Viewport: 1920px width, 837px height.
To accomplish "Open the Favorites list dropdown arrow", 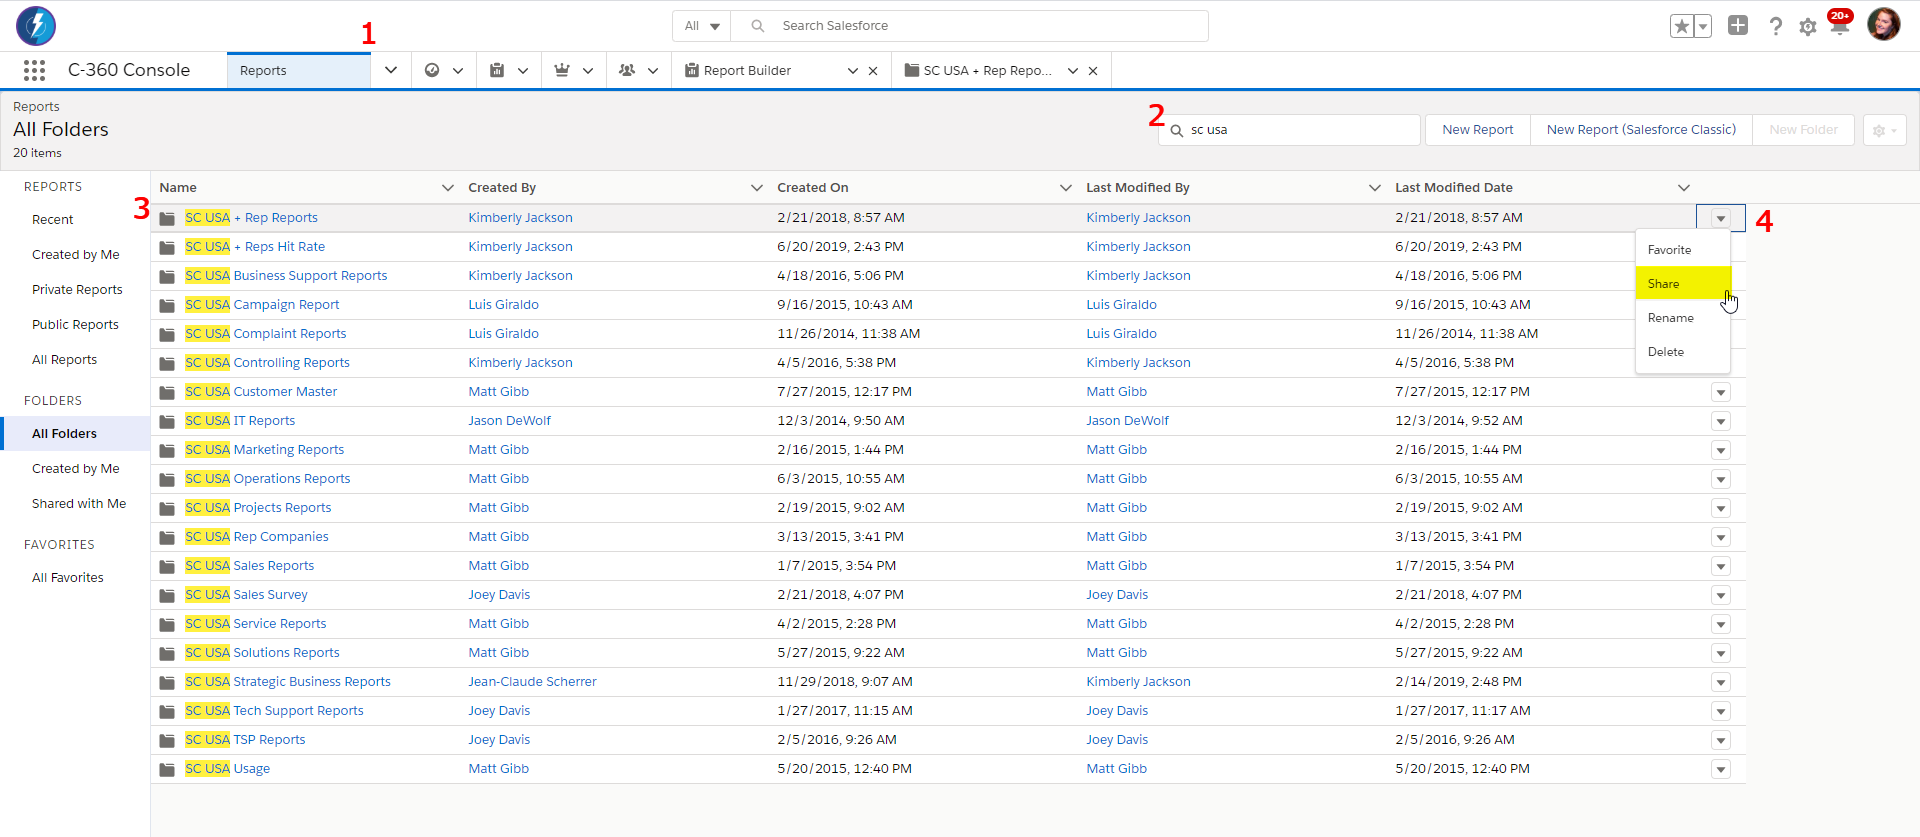I will pyautogui.click(x=1703, y=26).
